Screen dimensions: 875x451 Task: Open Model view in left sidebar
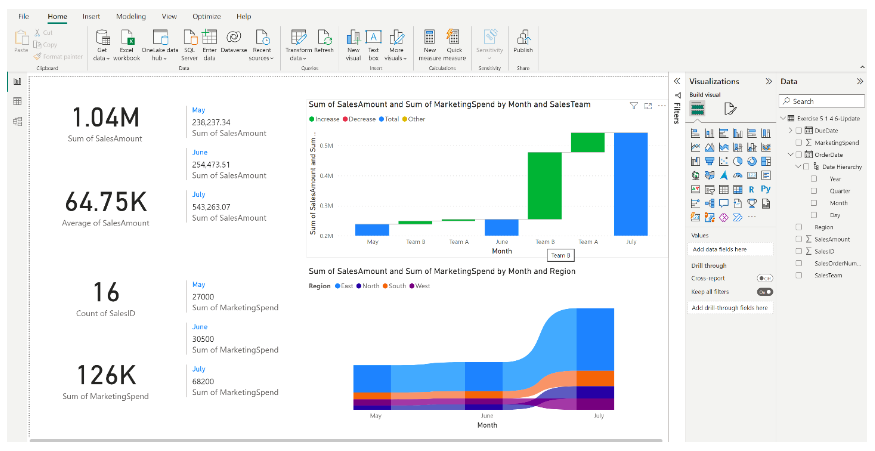tap(17, 121)
